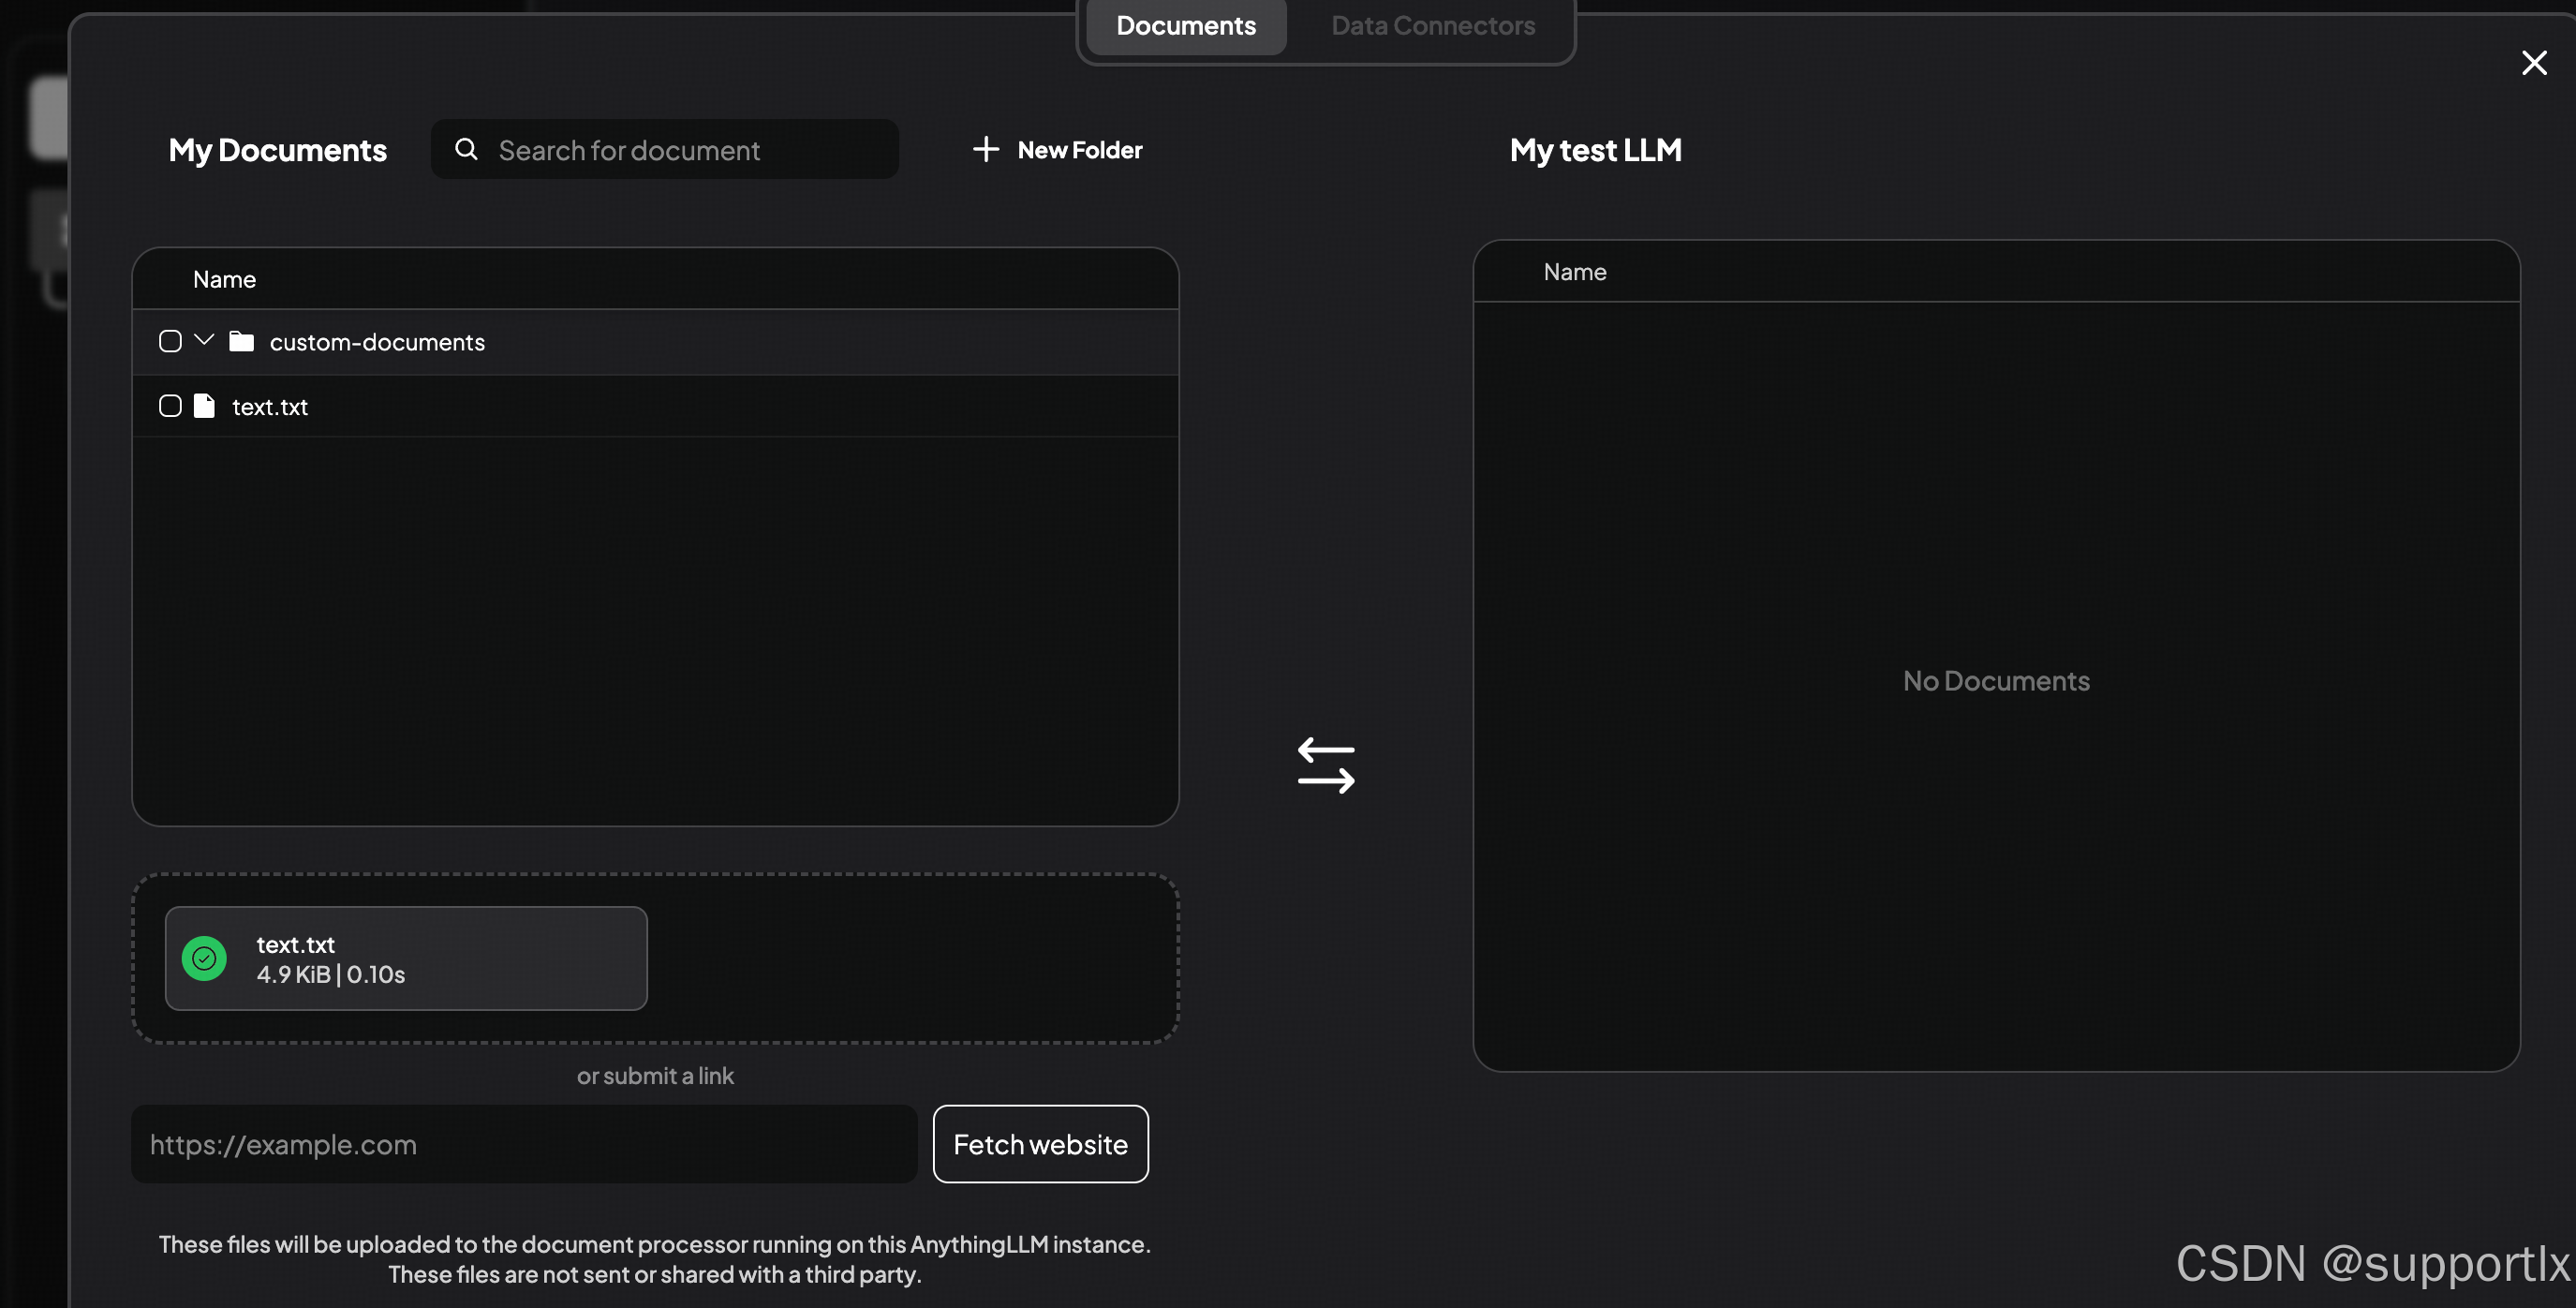Open the Data Connectors tab
2576x1308 pixels.
[x=1432, y=26]
